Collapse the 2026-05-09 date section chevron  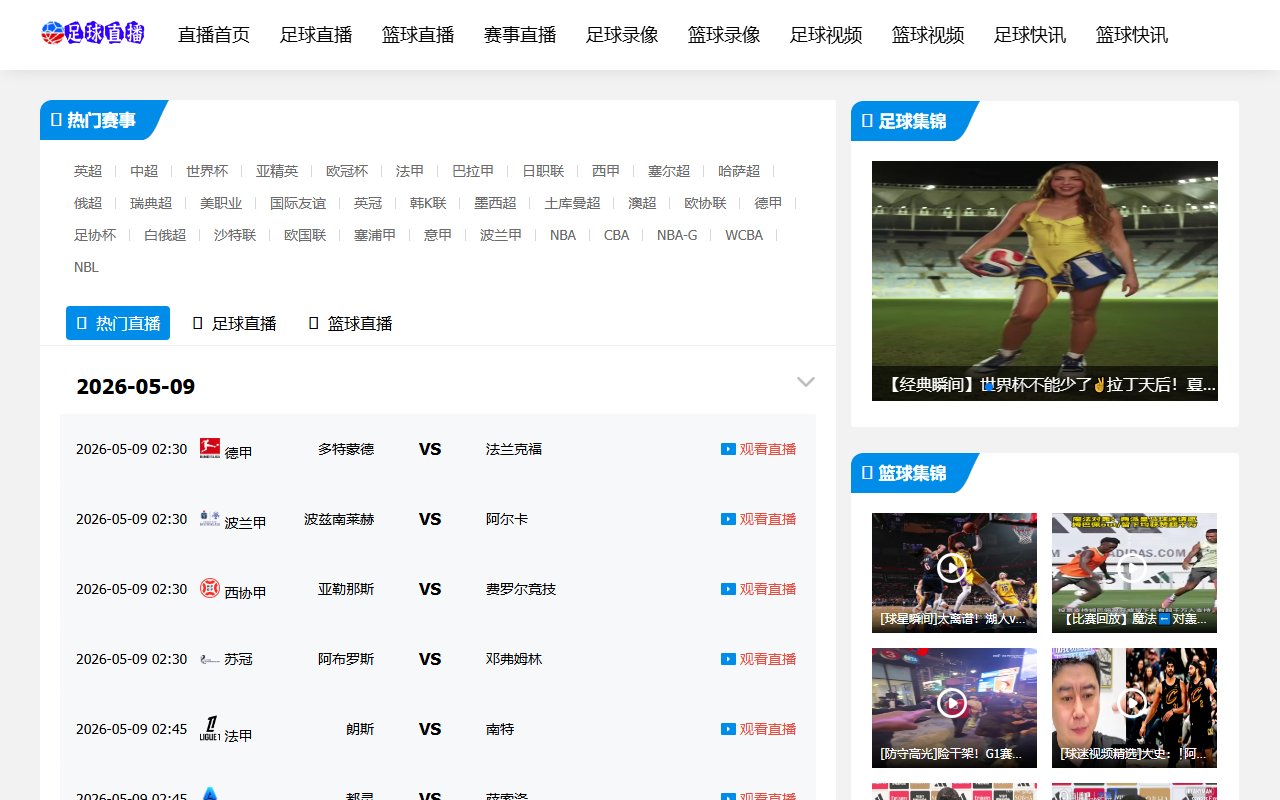pyautogui.click(x=806, y=382)
